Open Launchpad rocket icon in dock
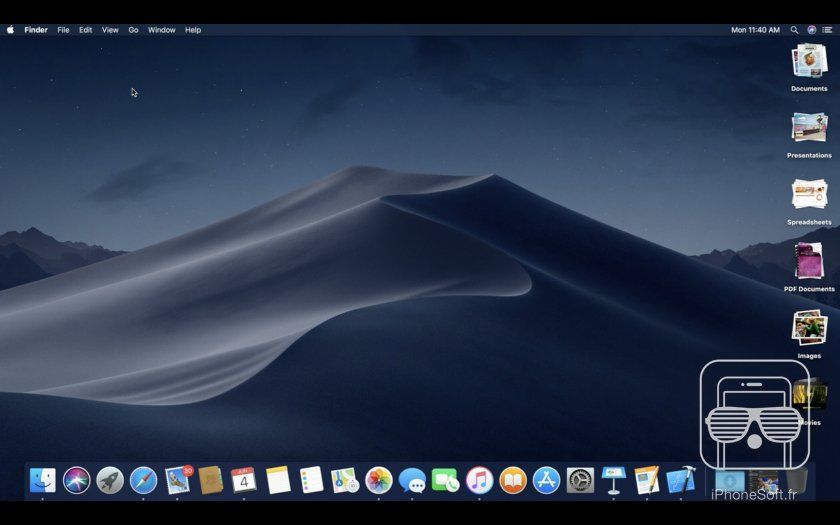 point(110,481)
